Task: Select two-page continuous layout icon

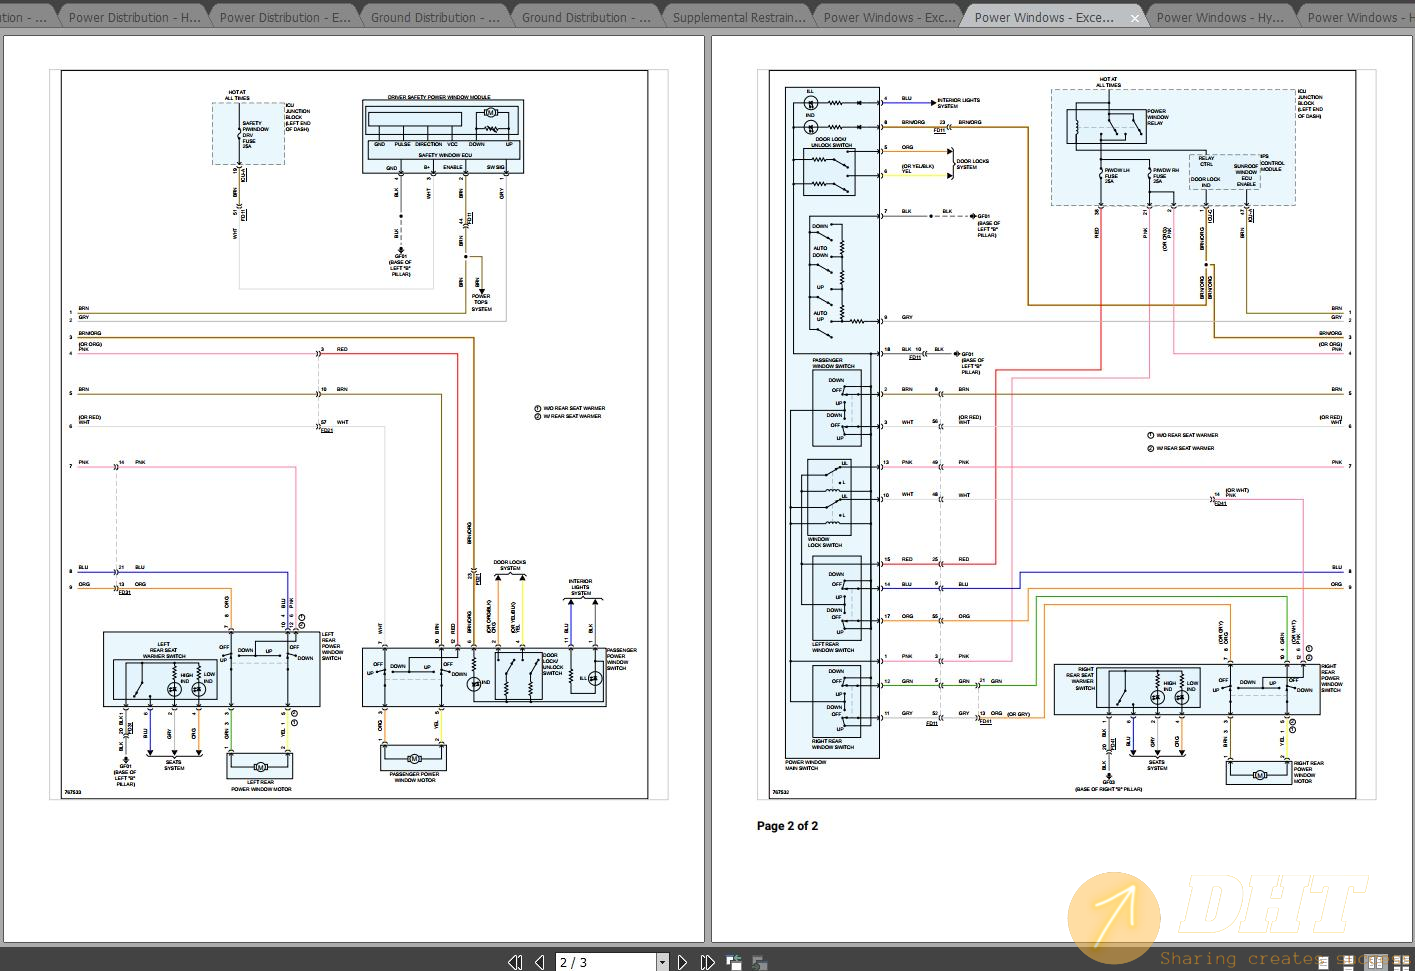Action: [x=1402, y=962]
